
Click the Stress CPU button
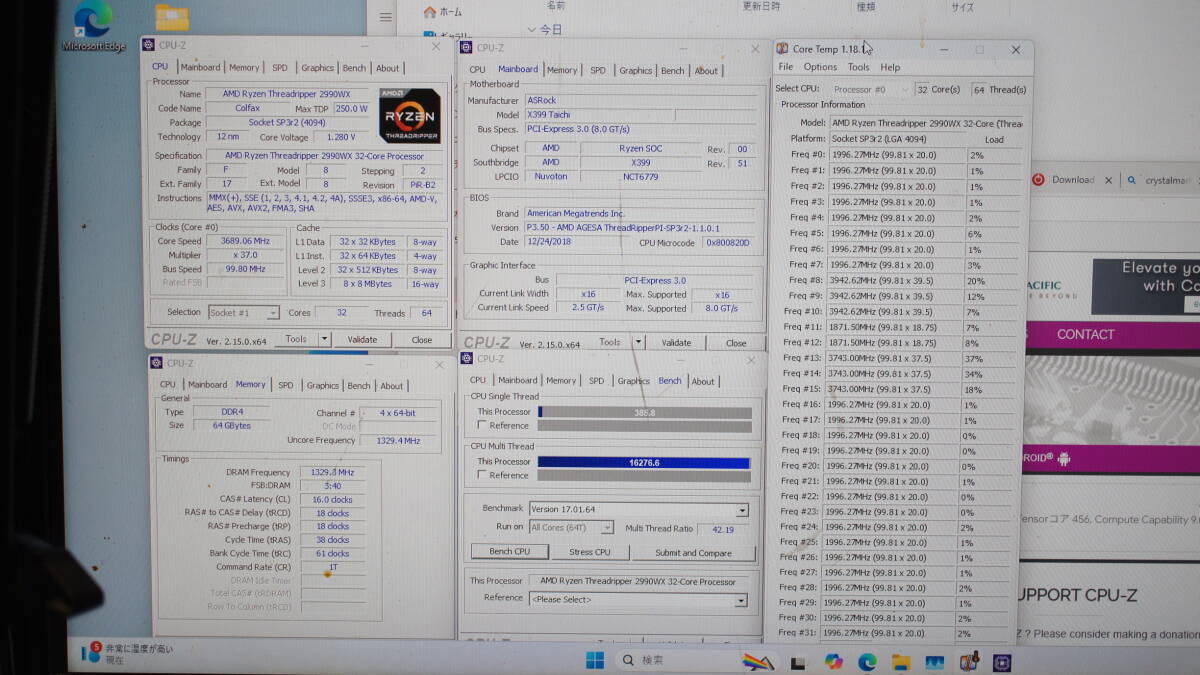coord(590,552)
